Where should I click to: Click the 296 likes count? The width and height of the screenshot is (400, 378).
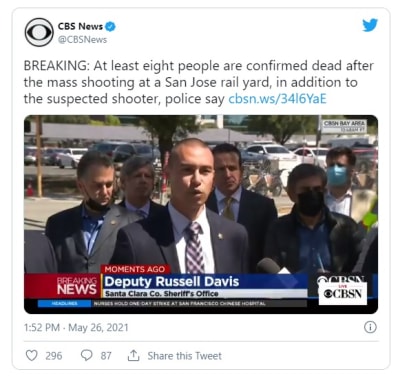(x=54, y=356)
